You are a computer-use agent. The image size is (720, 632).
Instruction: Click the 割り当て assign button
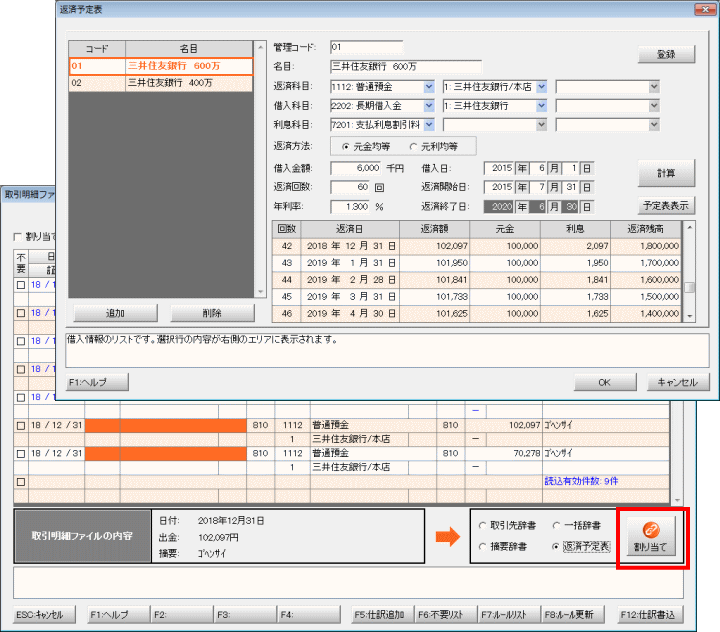[x=651, y=536]
